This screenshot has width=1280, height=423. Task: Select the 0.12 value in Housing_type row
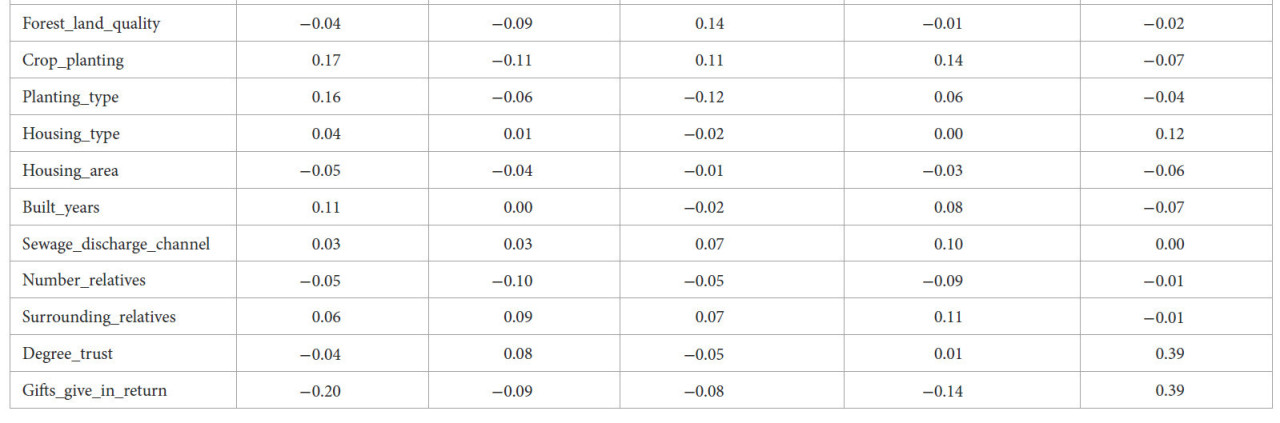coord(1170,134)
